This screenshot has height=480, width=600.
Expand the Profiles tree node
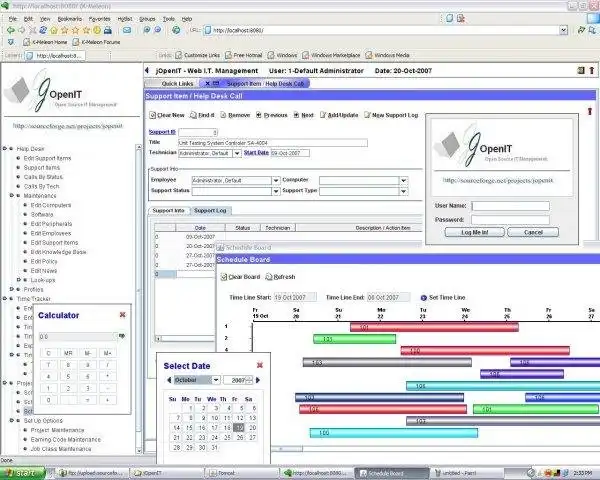click(11, 289)
